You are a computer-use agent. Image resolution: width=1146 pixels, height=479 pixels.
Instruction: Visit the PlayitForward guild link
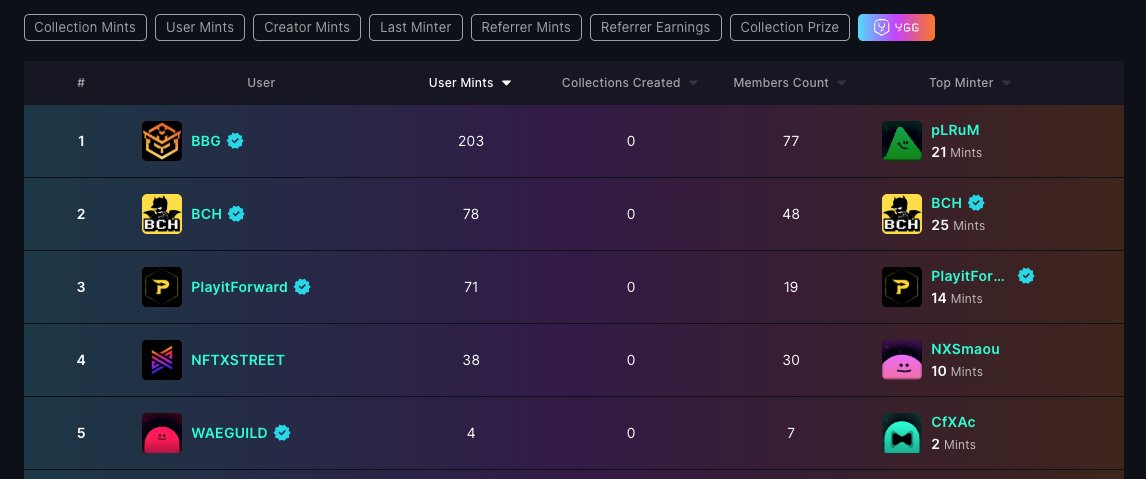coord(240,287)
